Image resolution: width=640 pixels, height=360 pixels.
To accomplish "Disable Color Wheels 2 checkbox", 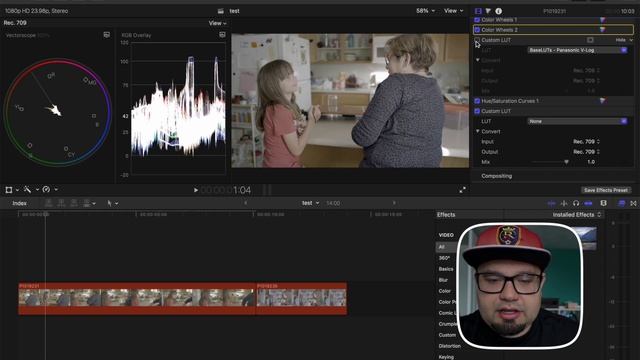I will pyautogui.click(x=477, y=30).
